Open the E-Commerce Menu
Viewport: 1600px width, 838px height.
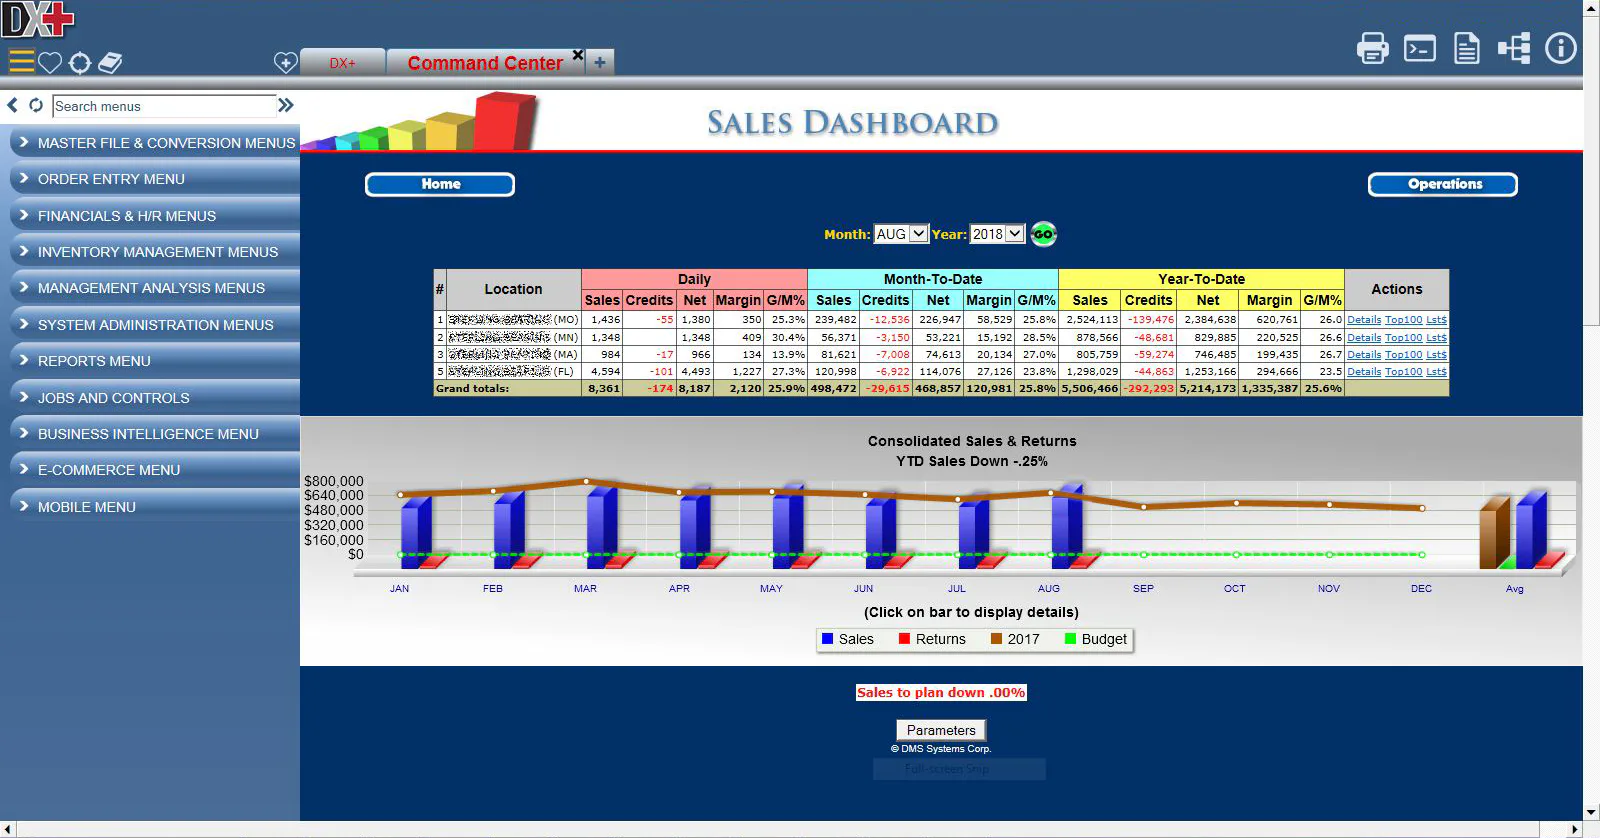154,470
